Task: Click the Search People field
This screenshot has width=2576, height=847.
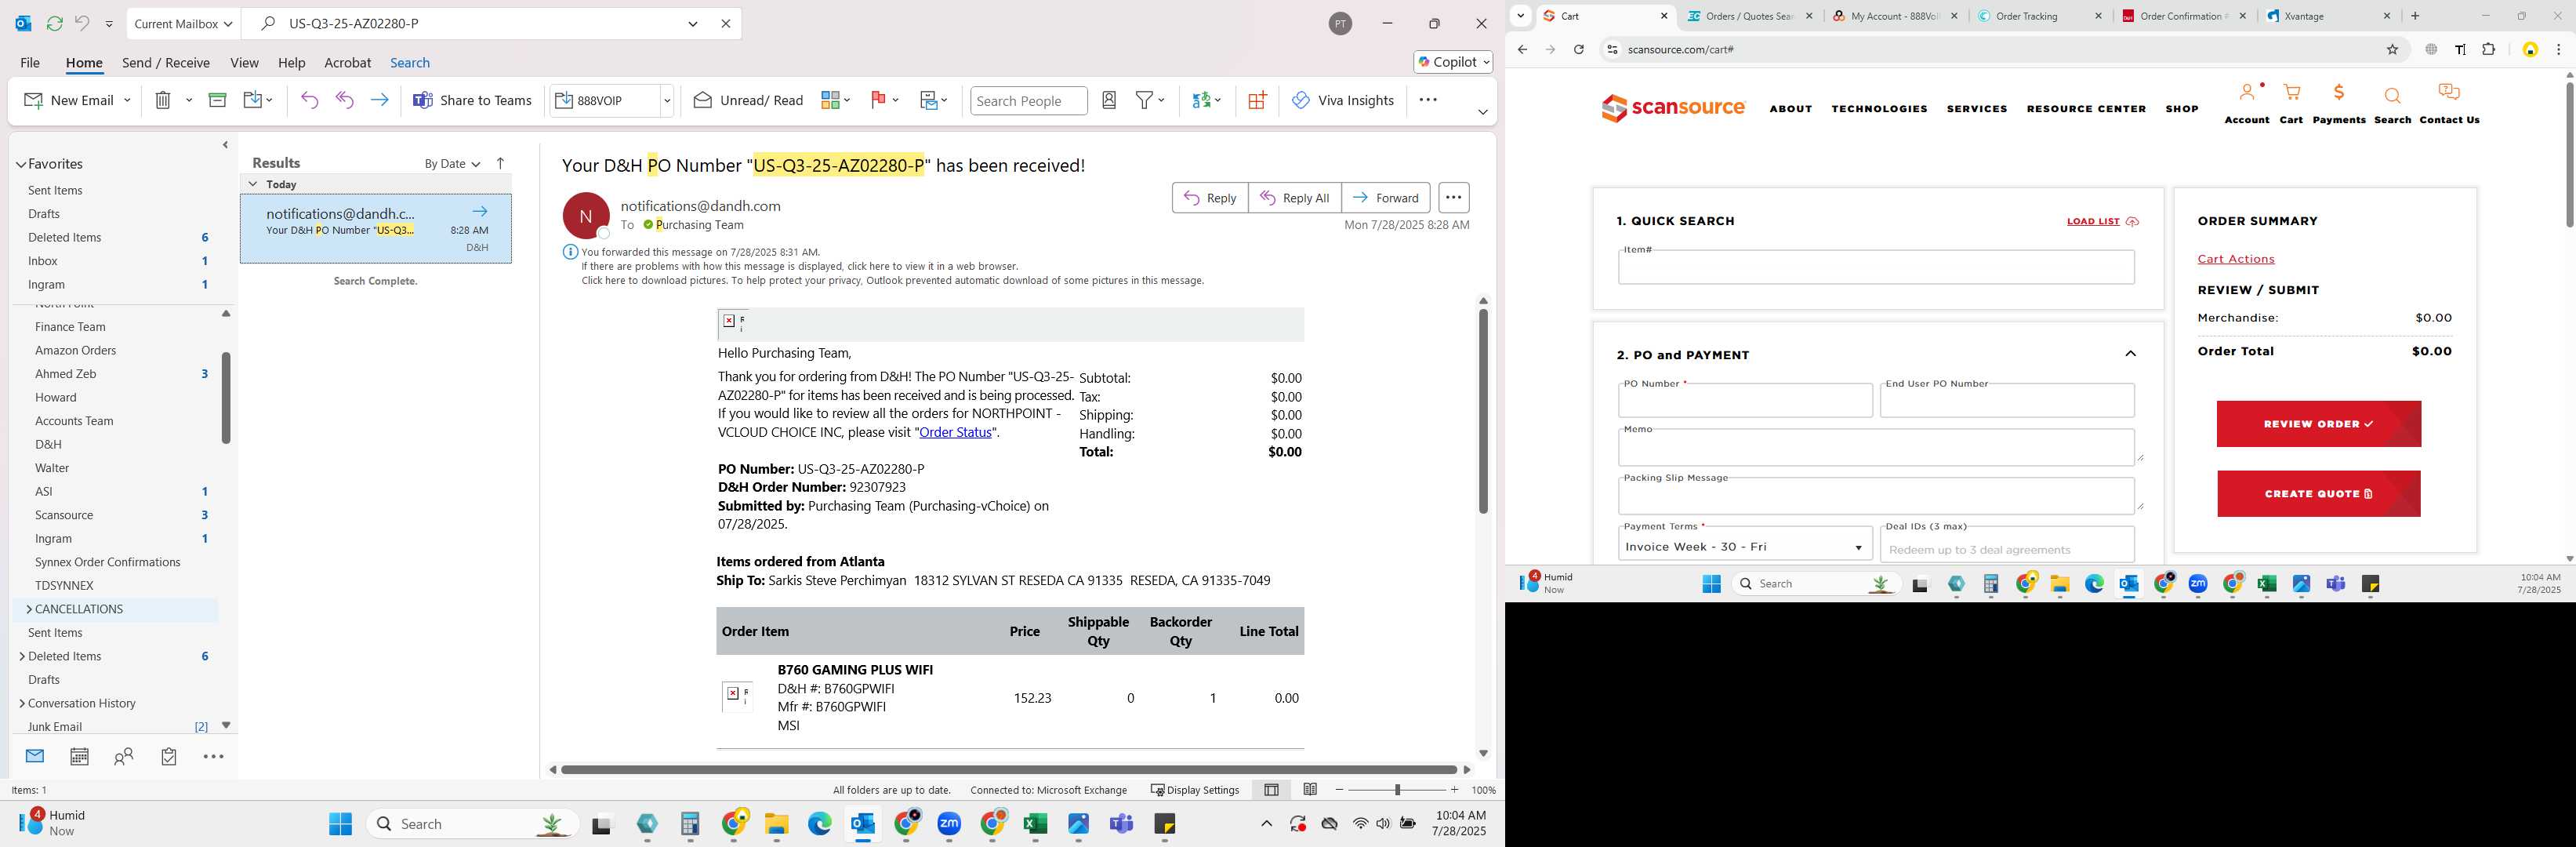Action: [x=1028, y=100]
